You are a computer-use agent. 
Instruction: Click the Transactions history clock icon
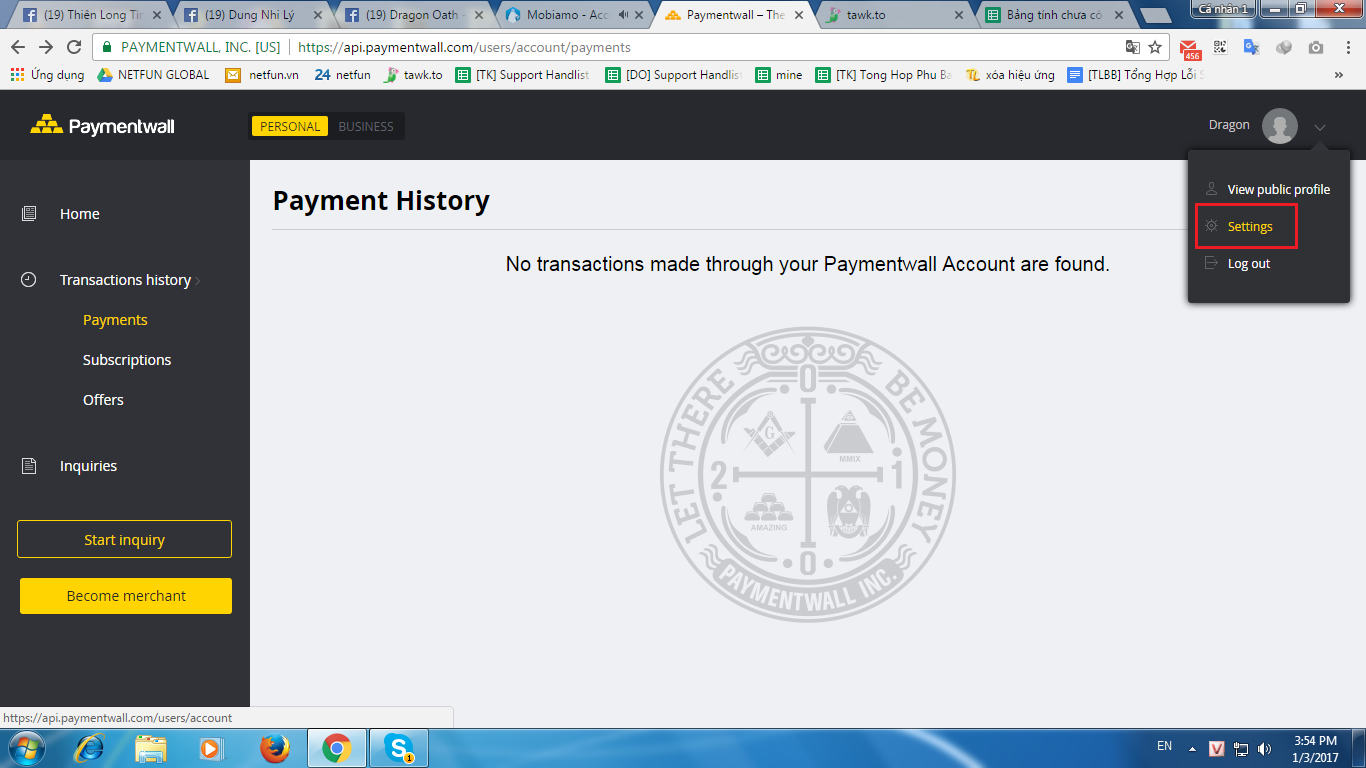pos(29,280)
